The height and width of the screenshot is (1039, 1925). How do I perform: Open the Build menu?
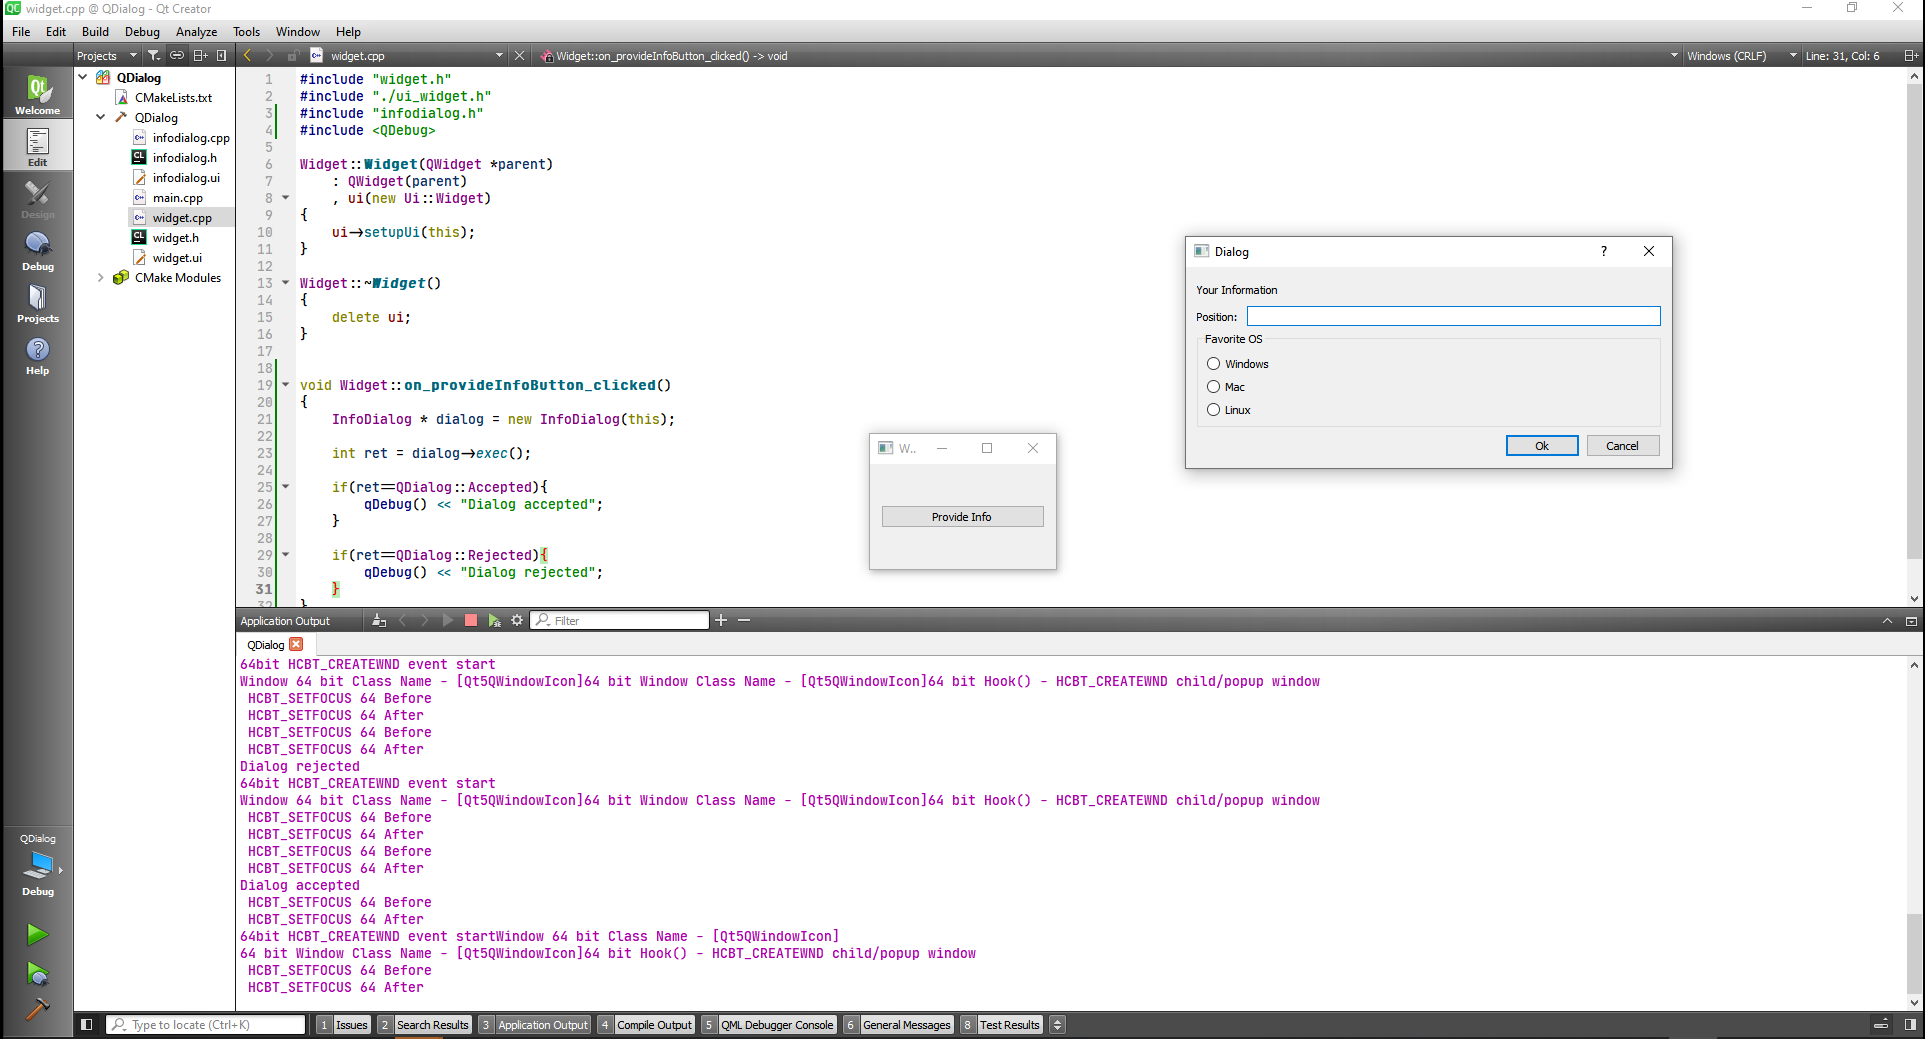tap(95, 32)
